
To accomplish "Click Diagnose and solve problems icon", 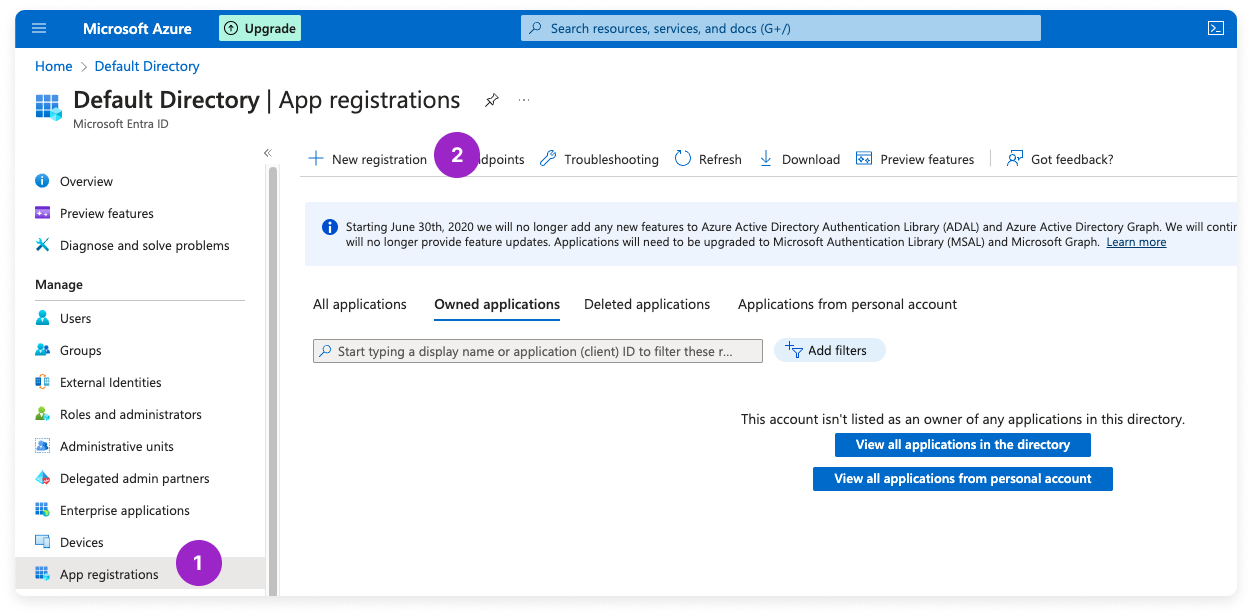I will pyautogui.click(x=42, y=245).
